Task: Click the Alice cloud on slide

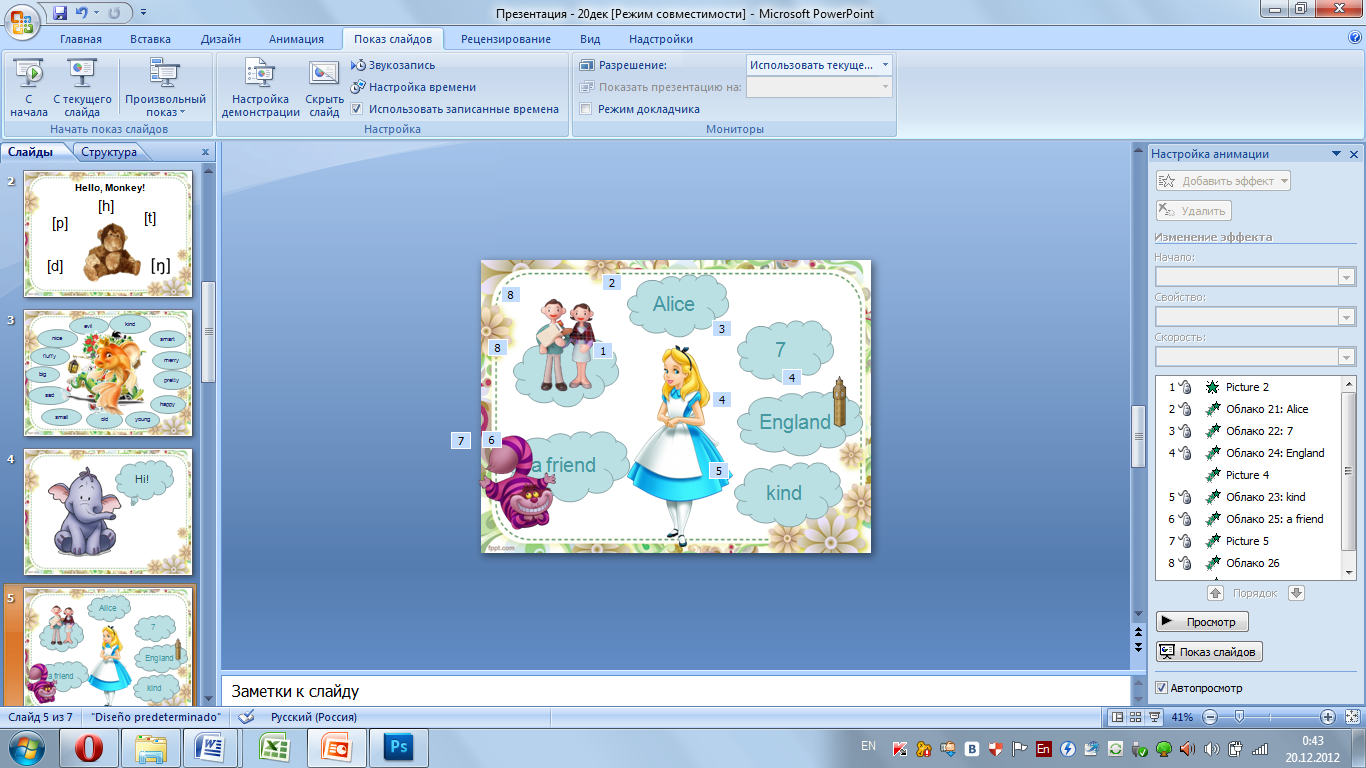Action: point(677,304)
